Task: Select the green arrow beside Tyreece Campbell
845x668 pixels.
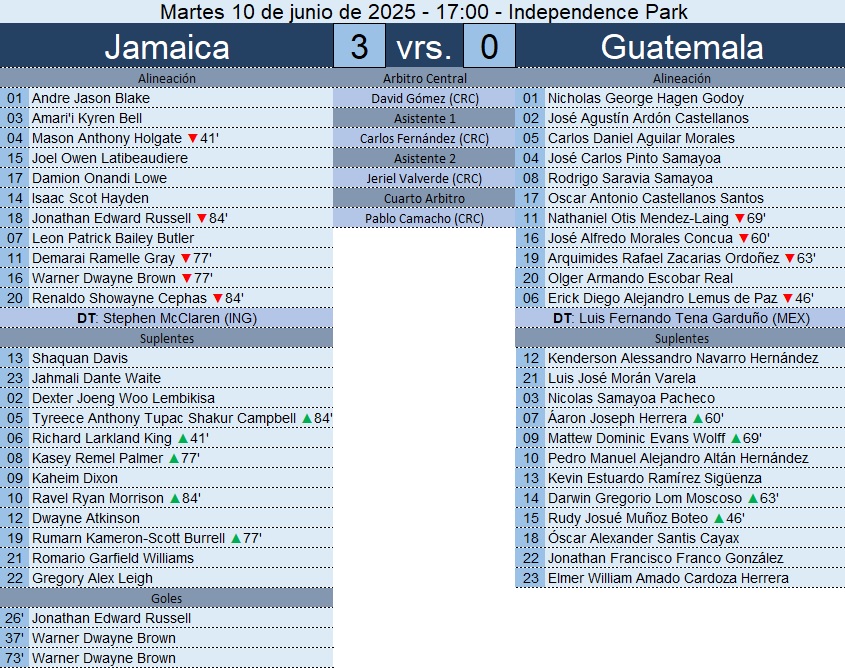Action: (307, 418)
